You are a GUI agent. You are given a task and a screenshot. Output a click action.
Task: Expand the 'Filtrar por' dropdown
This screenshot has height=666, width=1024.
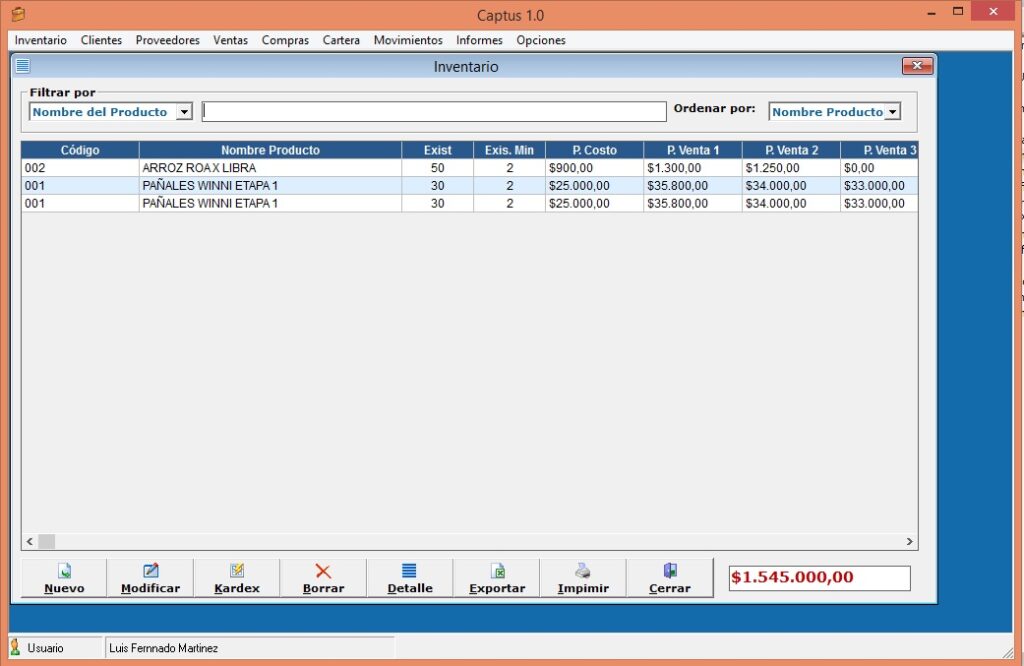coord(183,112)
